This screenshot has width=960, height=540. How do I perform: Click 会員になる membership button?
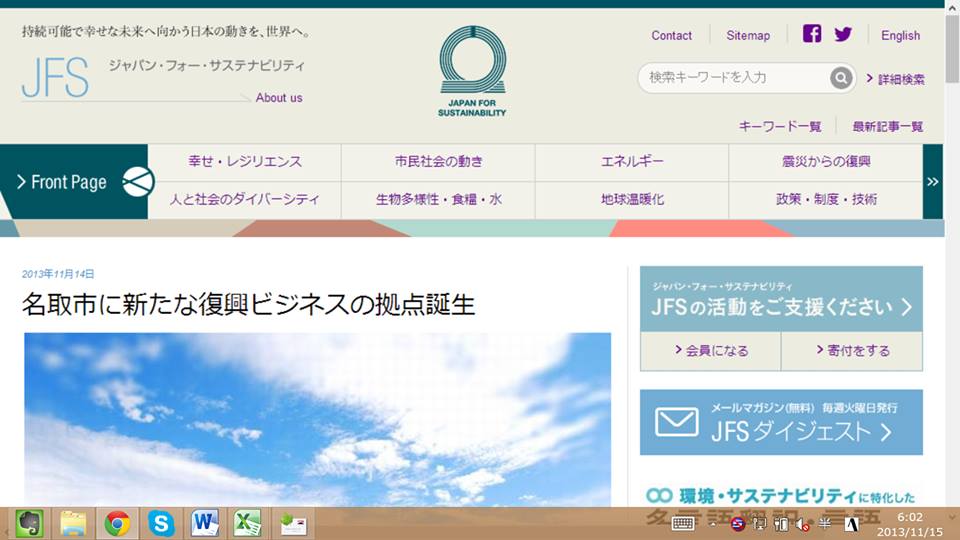pos(711,351)
